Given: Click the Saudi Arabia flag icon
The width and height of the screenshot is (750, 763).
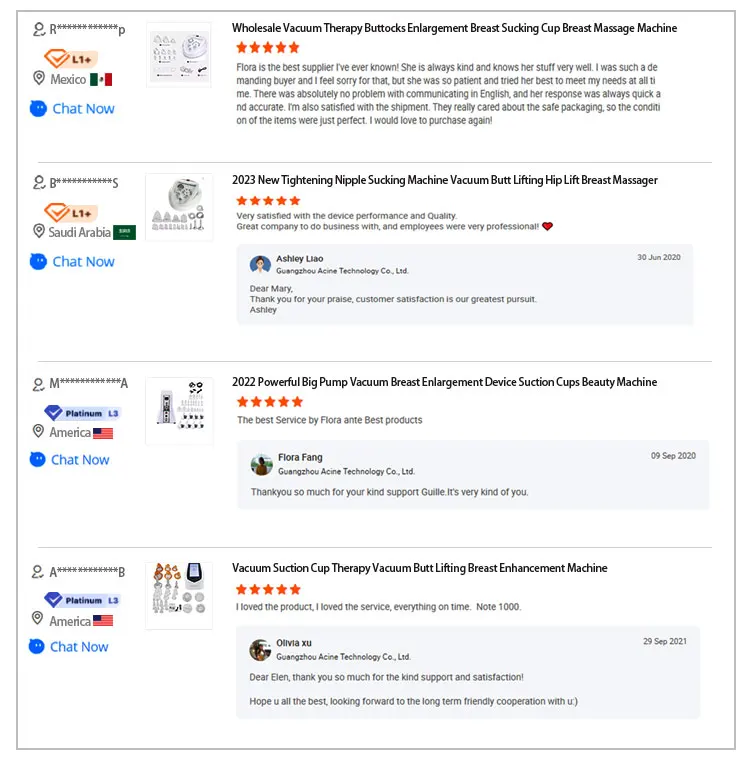Looking at the screenshot, I should [124, 232].
